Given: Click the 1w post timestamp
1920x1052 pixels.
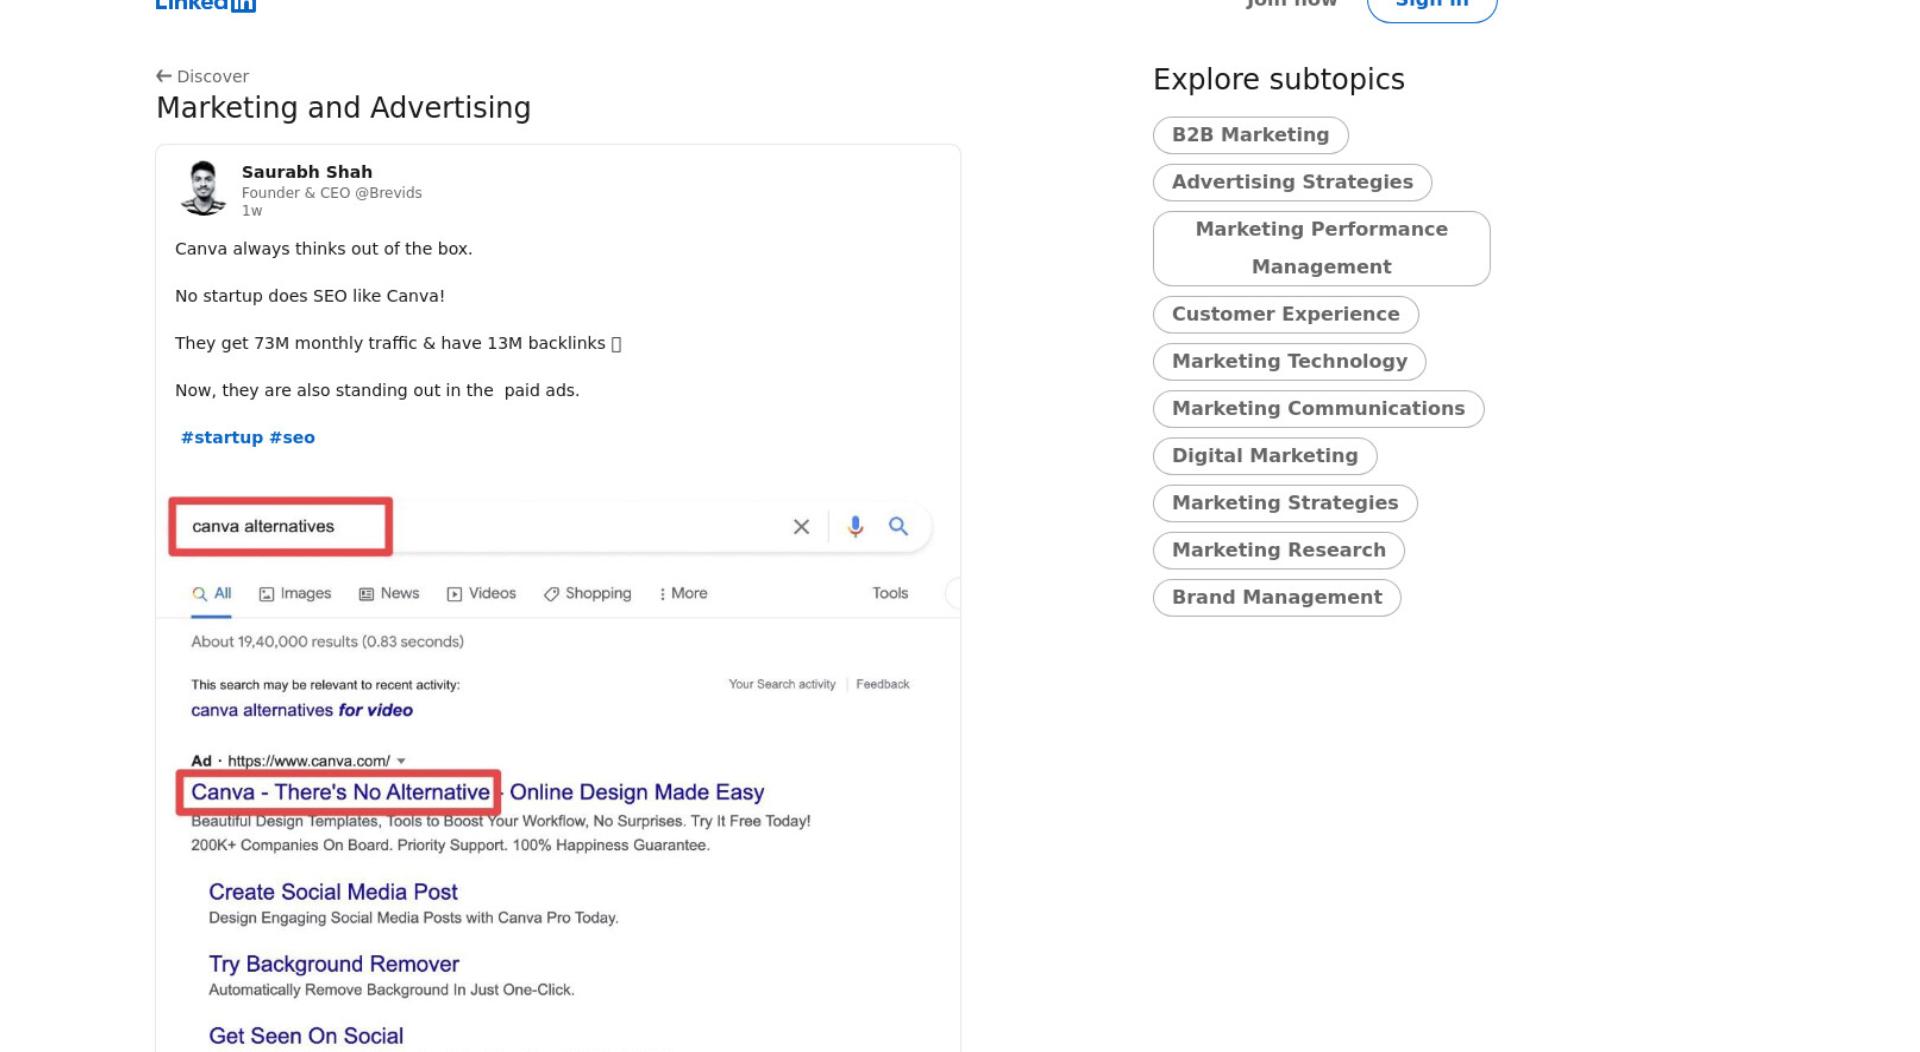Looking at the screenshot, I should 251,211.
